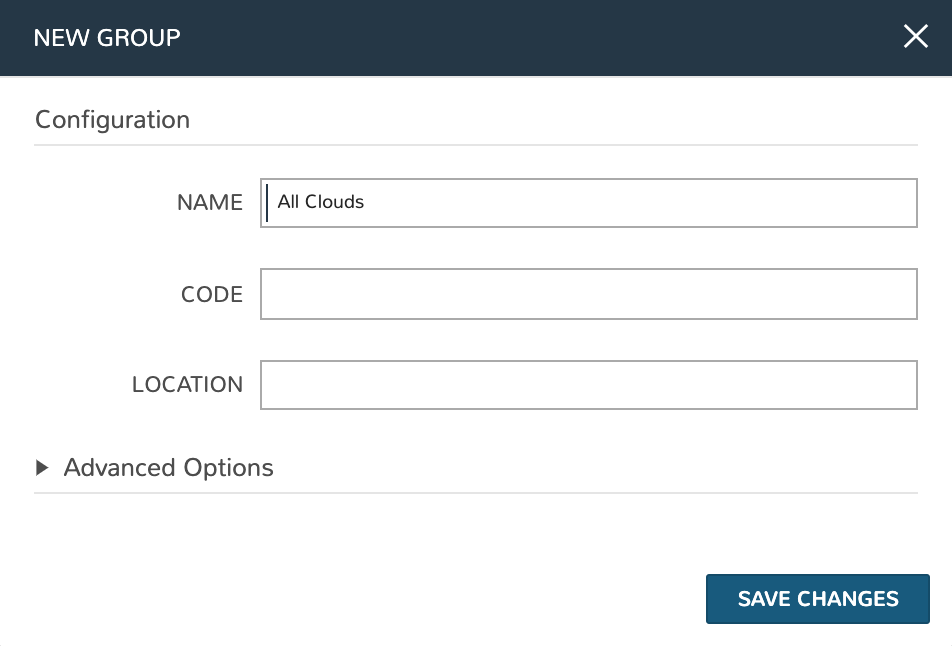This screenshot has height=646, width=952.
Task: Click the divider line below Advanced Options
Action: 476,493
